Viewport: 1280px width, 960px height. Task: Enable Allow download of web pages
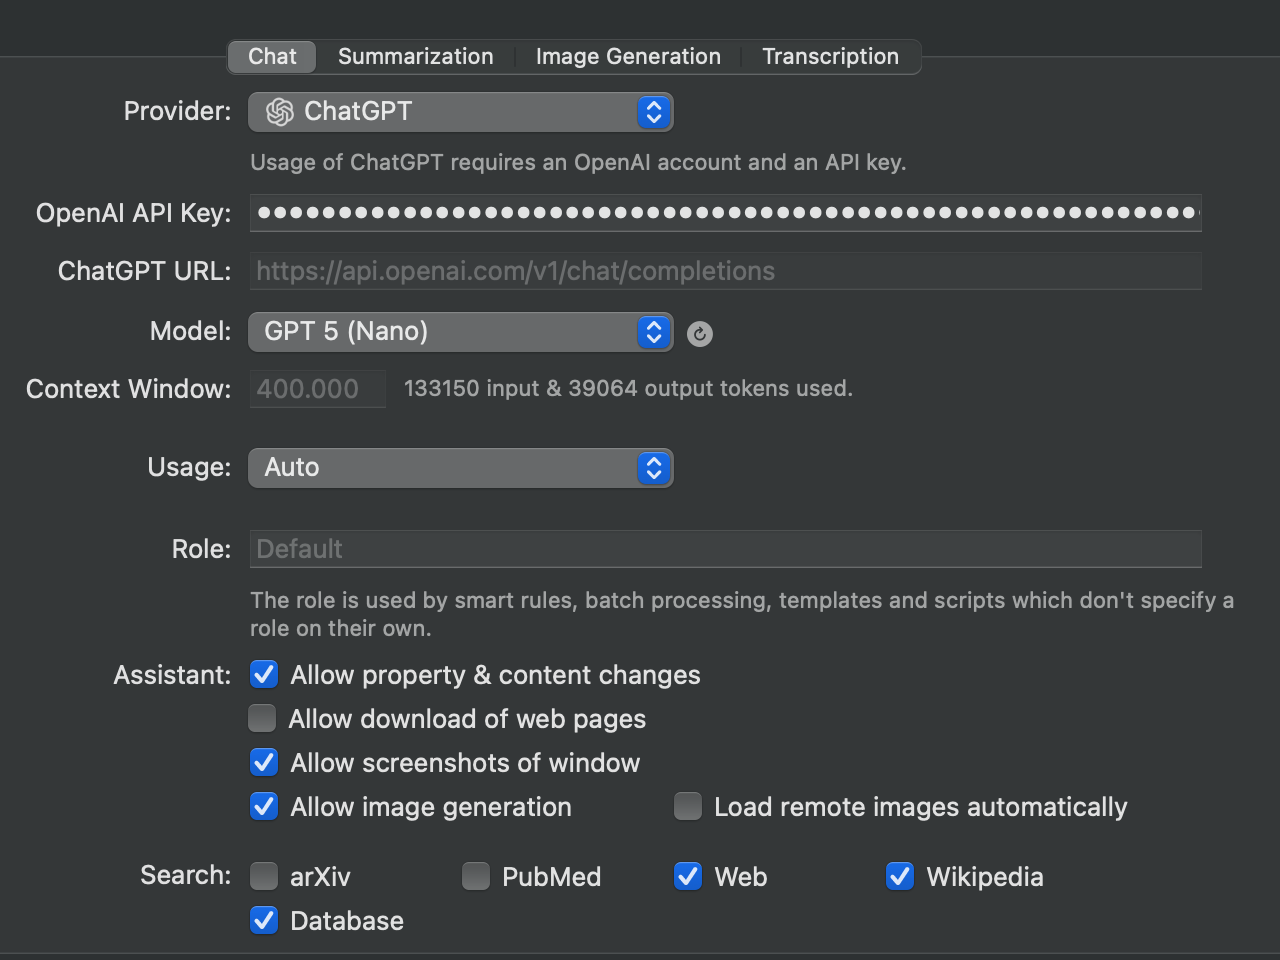[263, 719]
